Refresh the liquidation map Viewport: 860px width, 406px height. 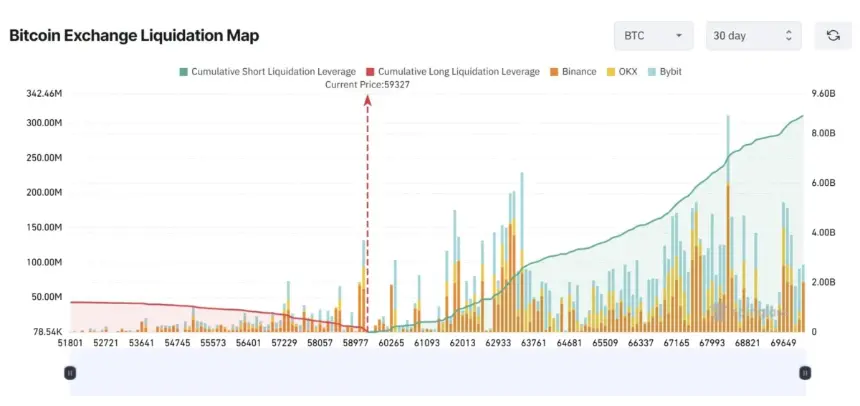pos(833,36)
